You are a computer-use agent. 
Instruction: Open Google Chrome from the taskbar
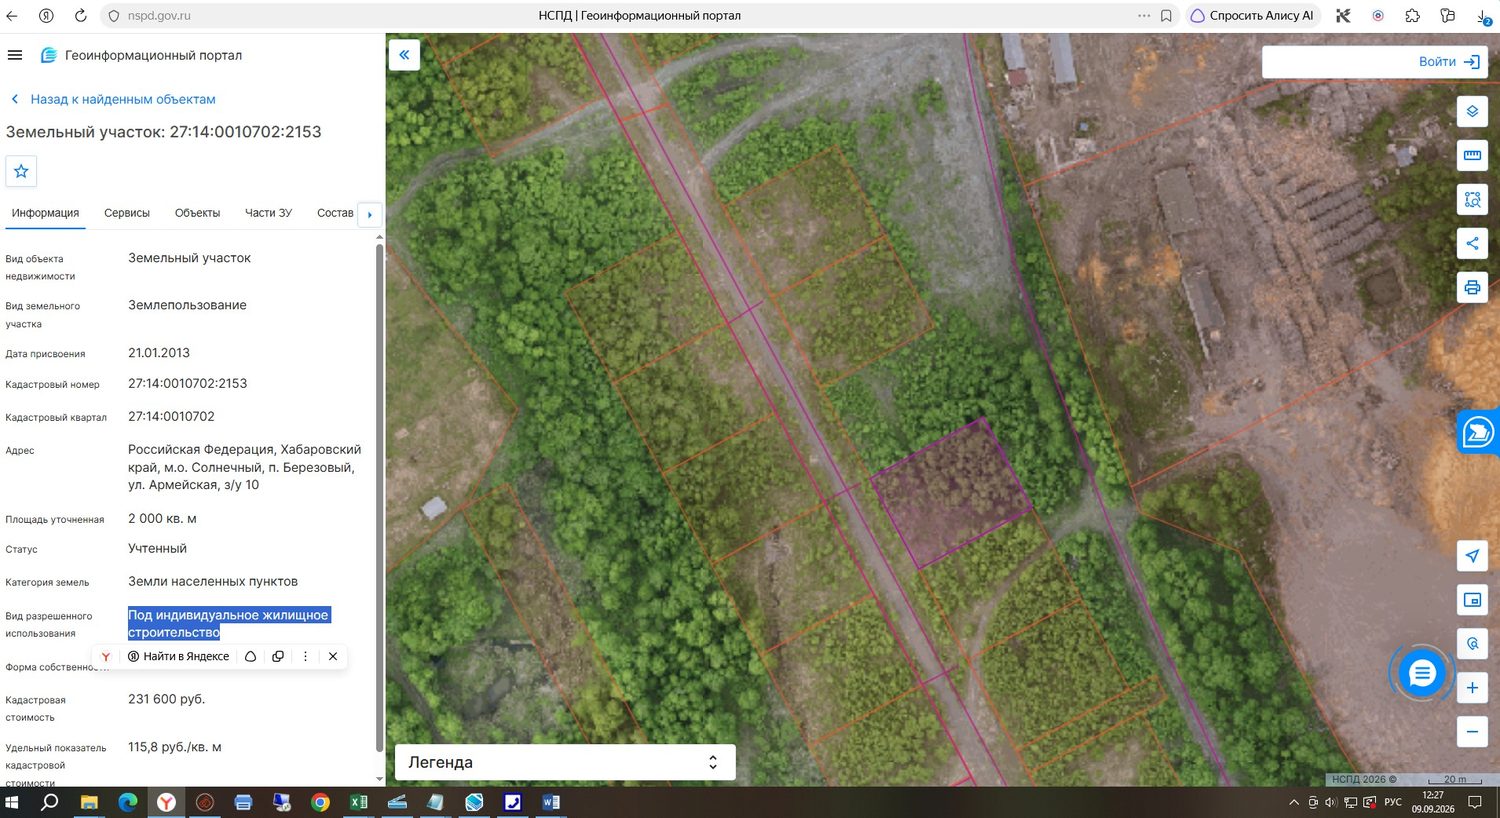pos(320,802)
